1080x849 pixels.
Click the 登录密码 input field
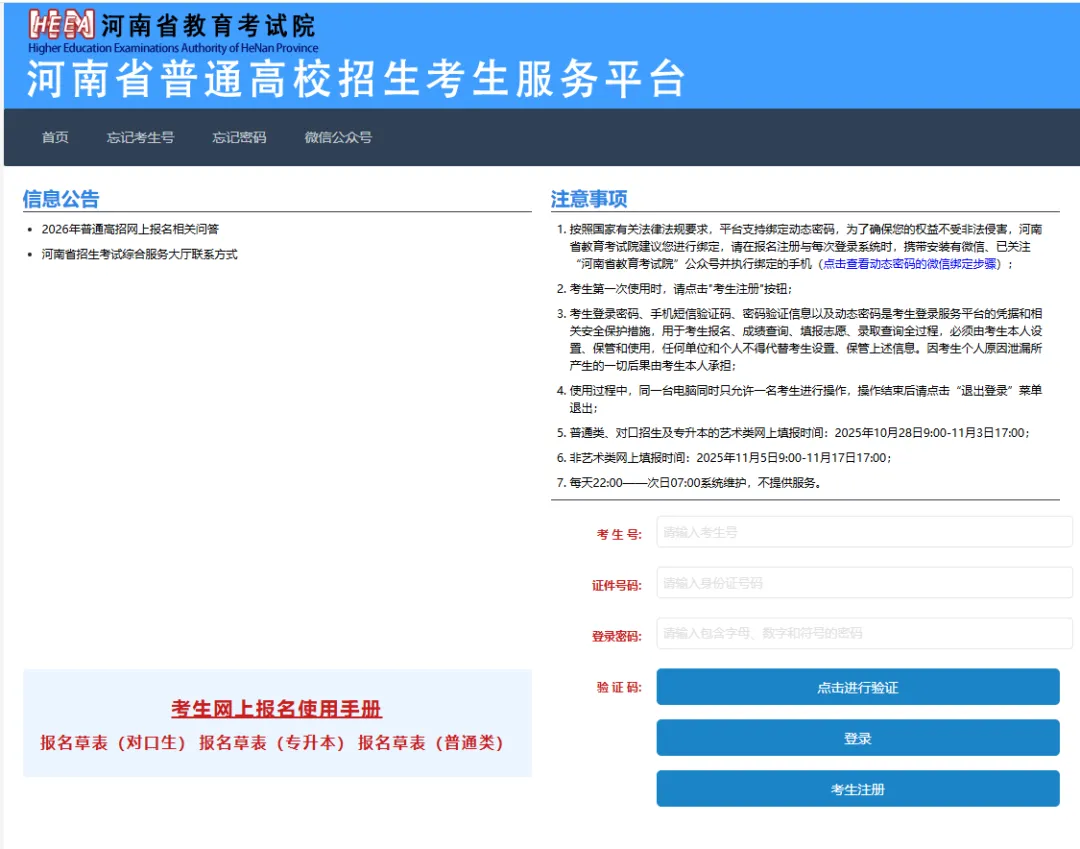864,633
